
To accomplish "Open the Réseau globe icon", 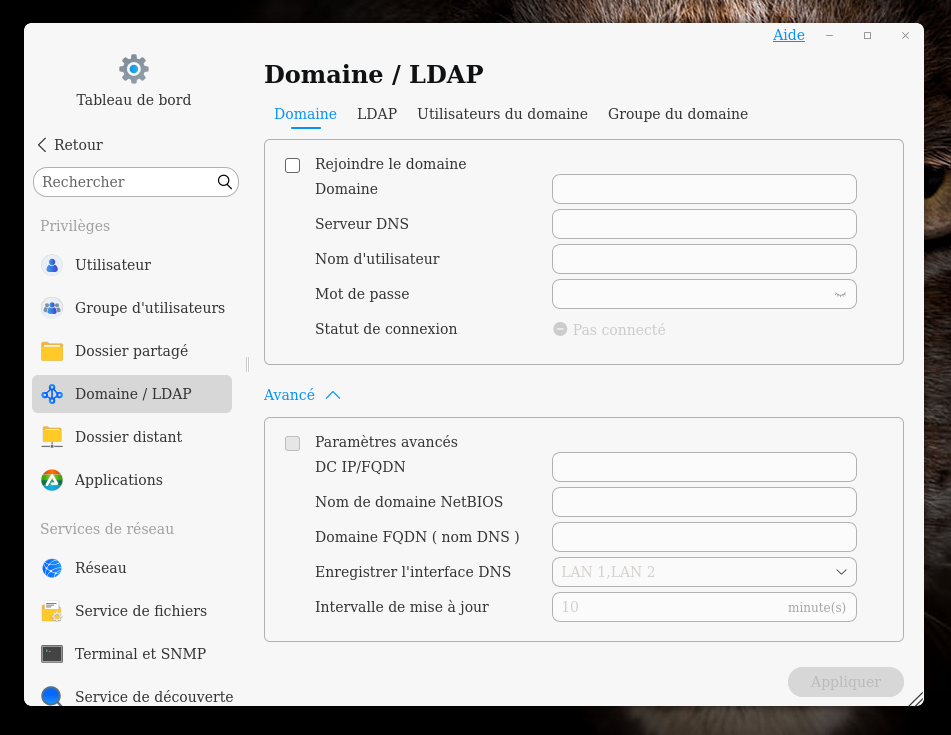I will (x=52, y=568).
